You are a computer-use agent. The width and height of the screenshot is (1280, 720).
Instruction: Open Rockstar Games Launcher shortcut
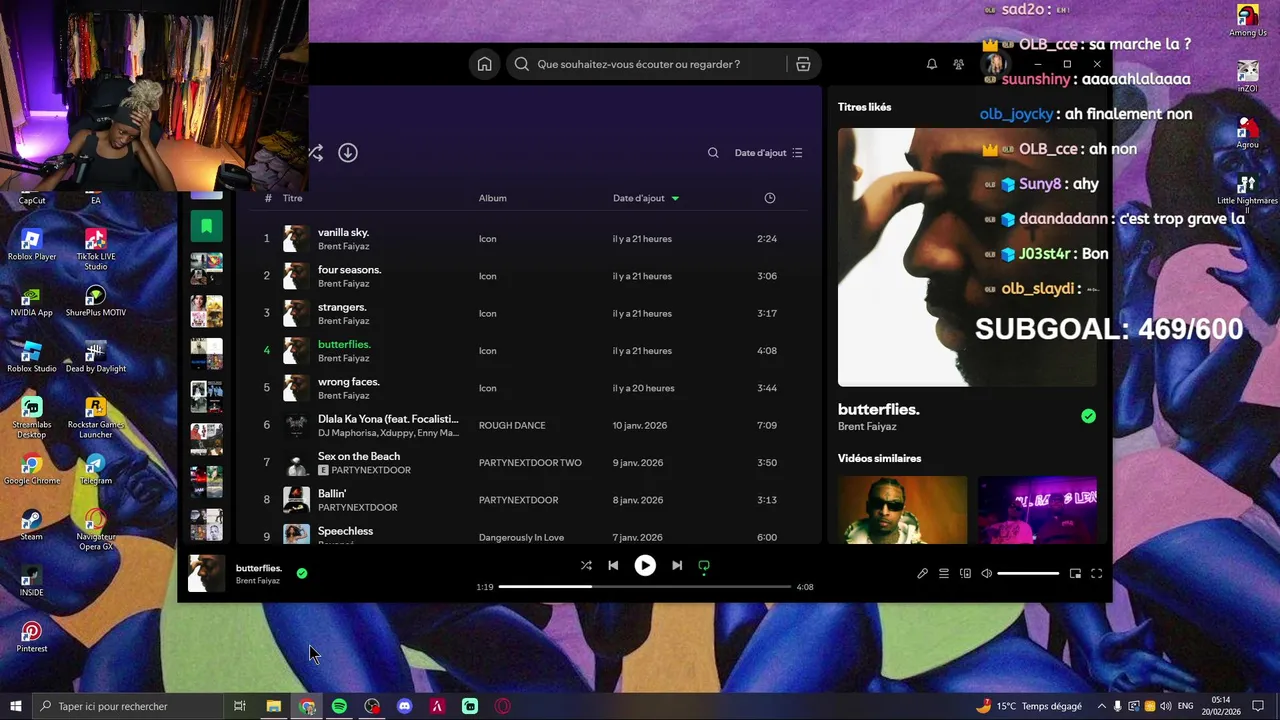[96, 417]
